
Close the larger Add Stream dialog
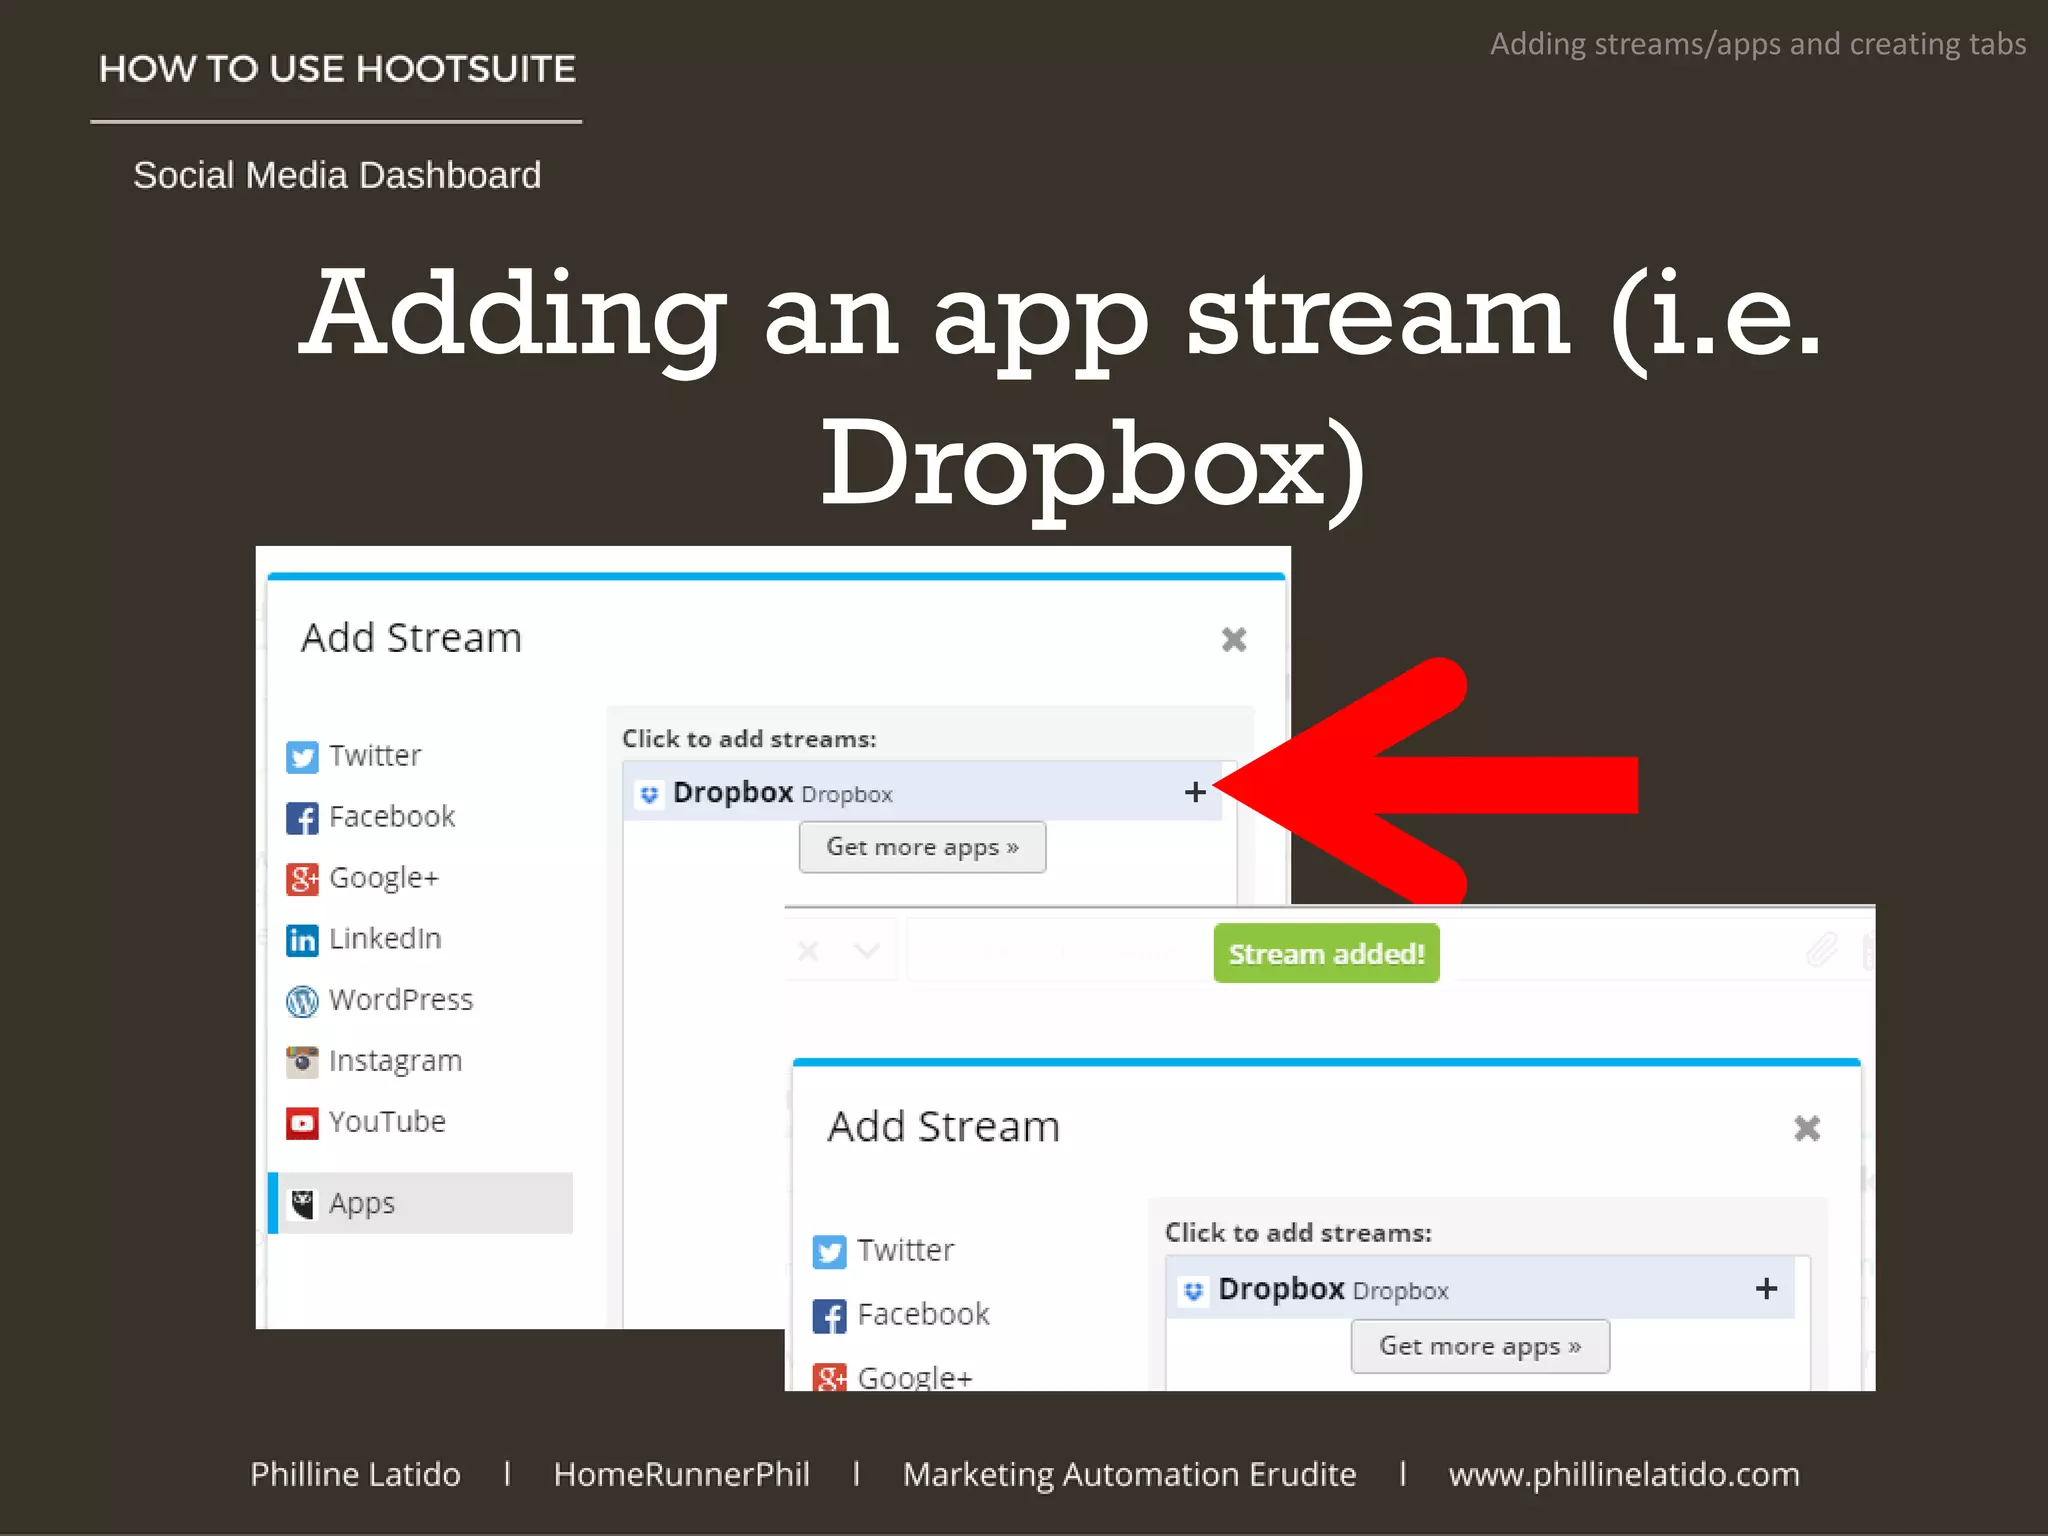[1234, 639]
